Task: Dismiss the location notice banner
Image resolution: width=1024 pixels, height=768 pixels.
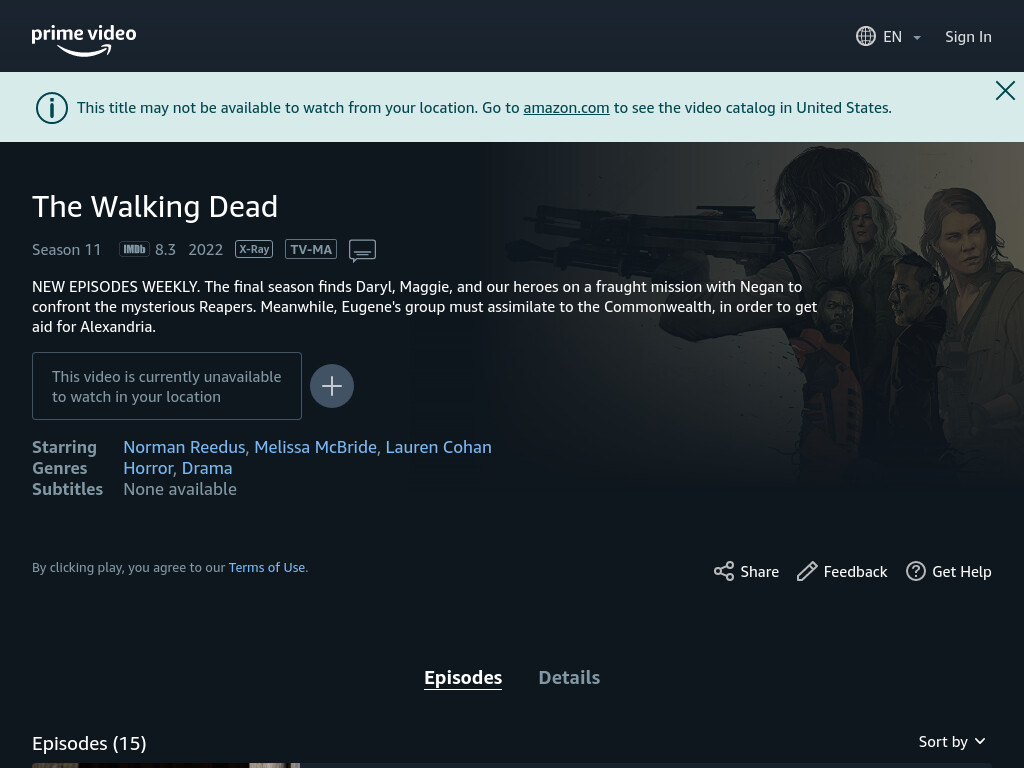Action: click(x=1005, y=90)
